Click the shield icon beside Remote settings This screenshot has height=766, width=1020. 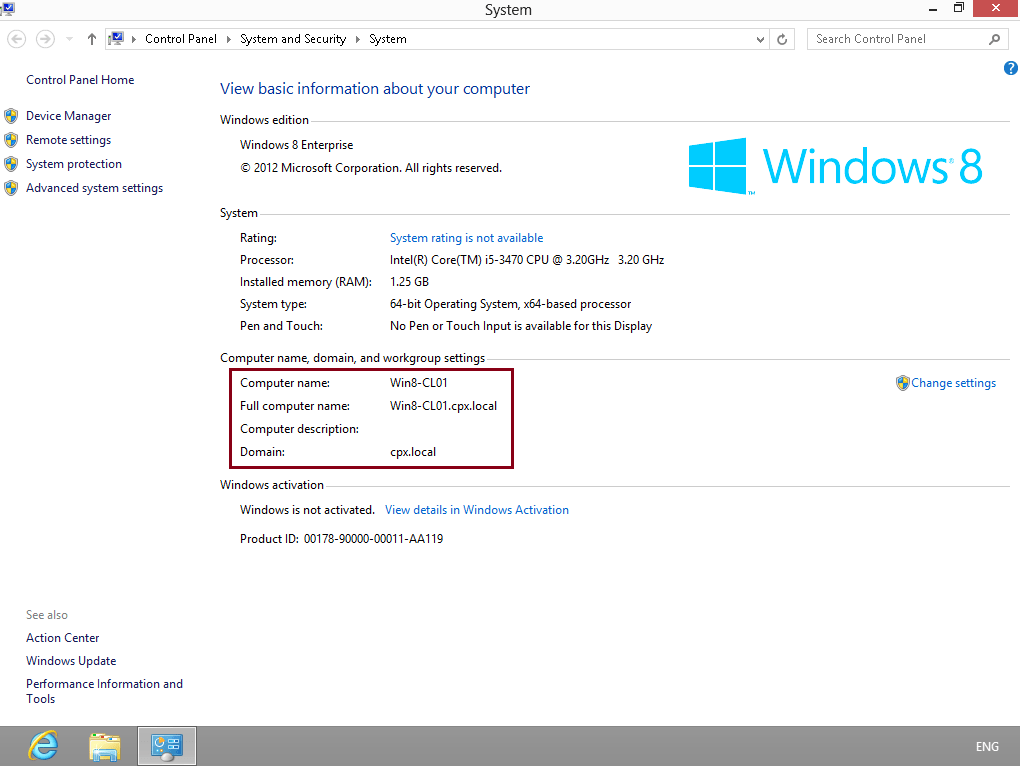(11, 140)
